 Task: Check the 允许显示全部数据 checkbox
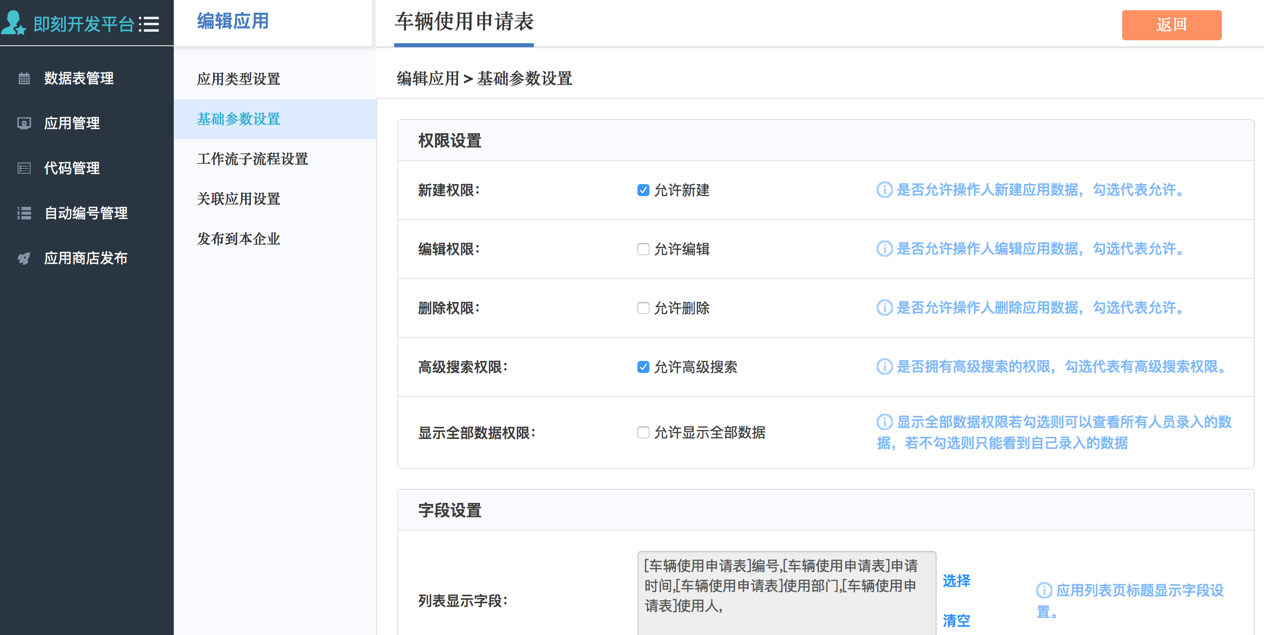pos(643,433)
